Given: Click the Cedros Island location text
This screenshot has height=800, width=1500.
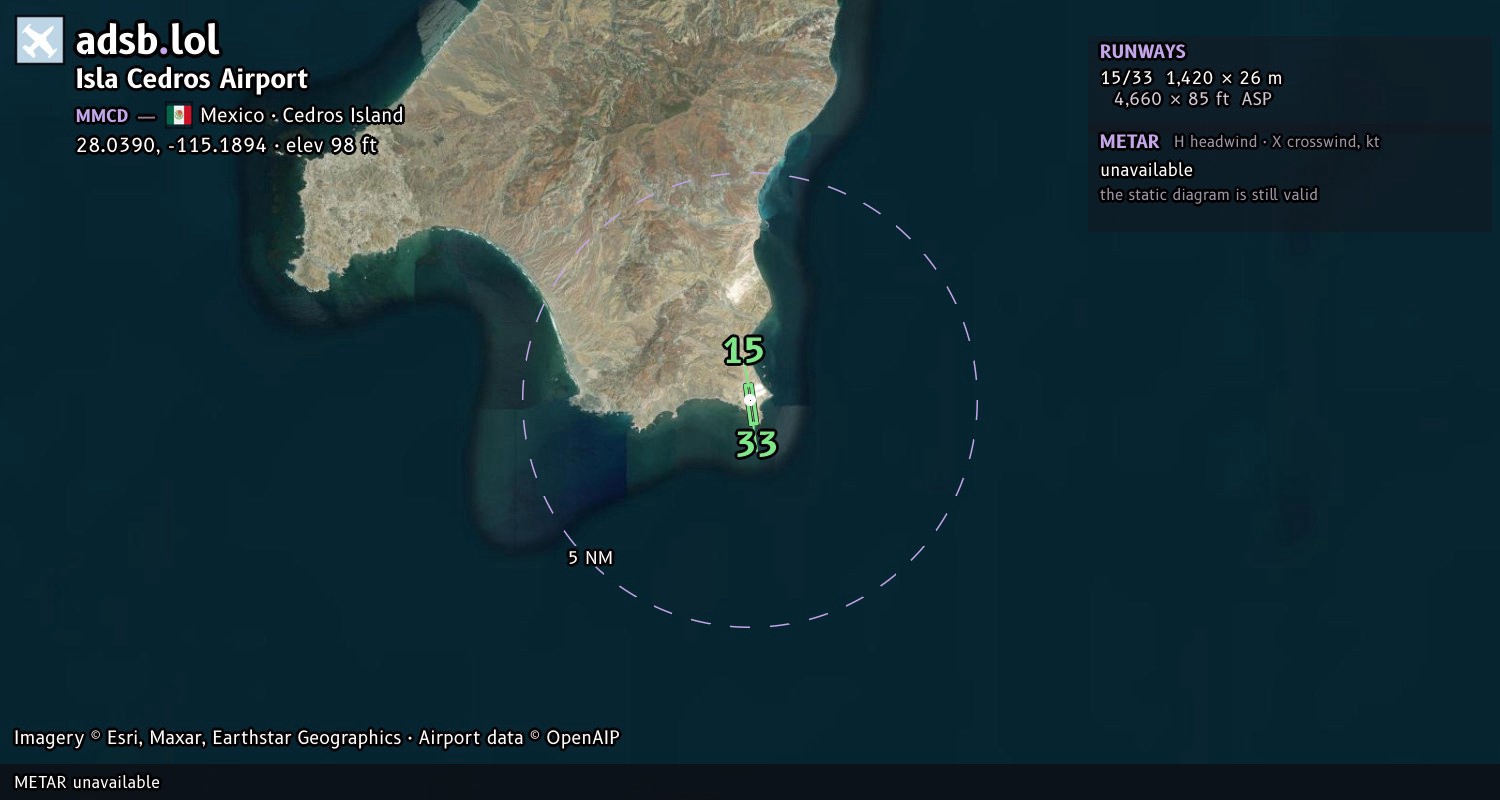Looking at the screenshot, I should pyautogui.click(x=343, y=115).
